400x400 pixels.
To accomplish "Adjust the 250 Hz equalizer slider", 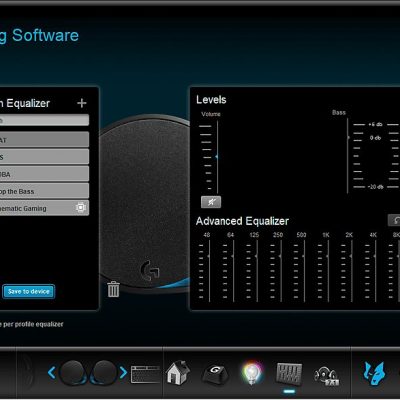I will point(280,271).
